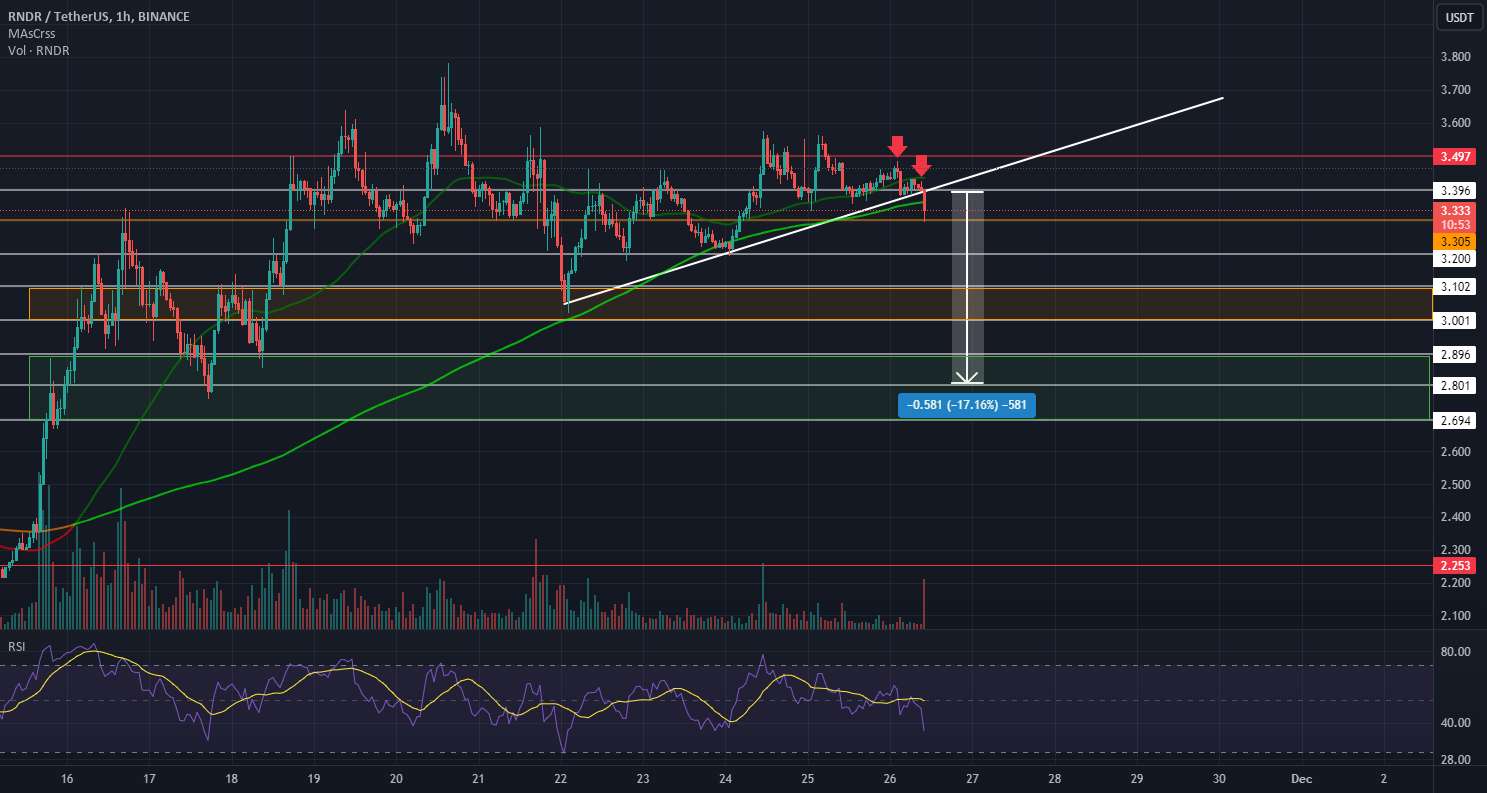Click date 28 on the time axis
This screenshot has width=1487, height=793.
click(1054, 777)
